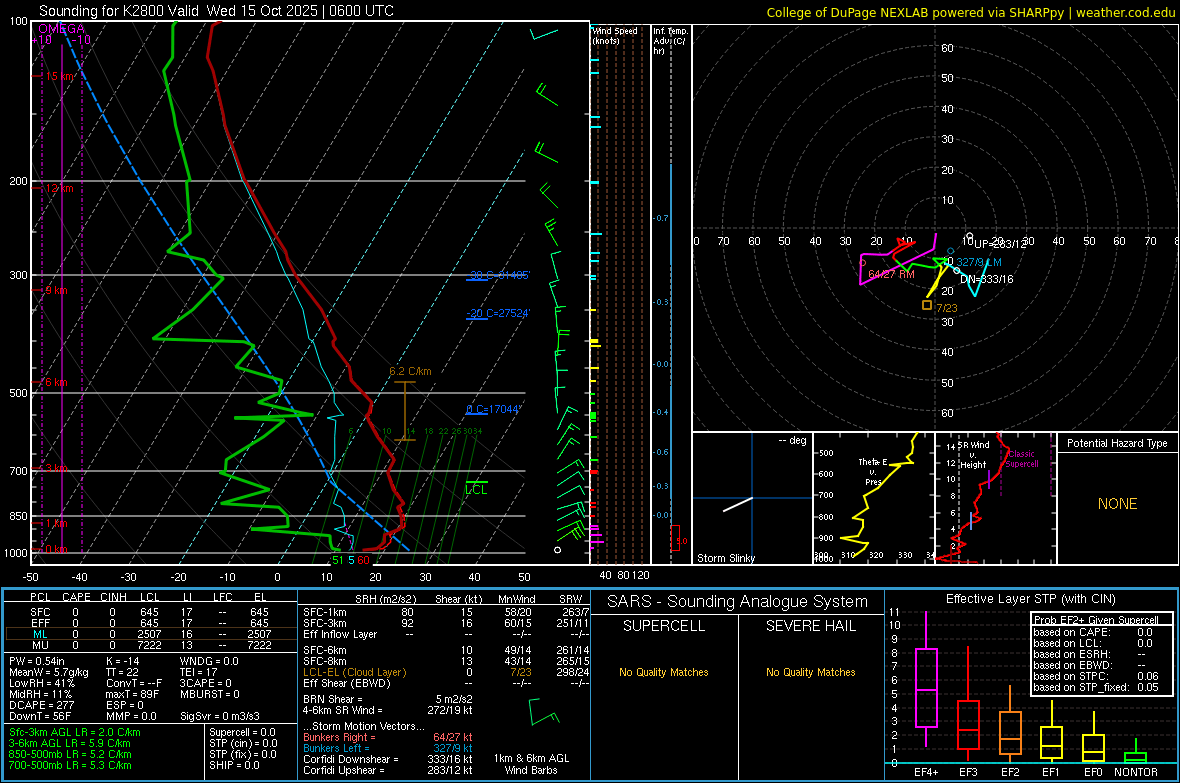Click No Quality Matches under SEVERE HAIL
Image resolution: width=1180 pixels, height=783 pixels.
pos(810,672)
